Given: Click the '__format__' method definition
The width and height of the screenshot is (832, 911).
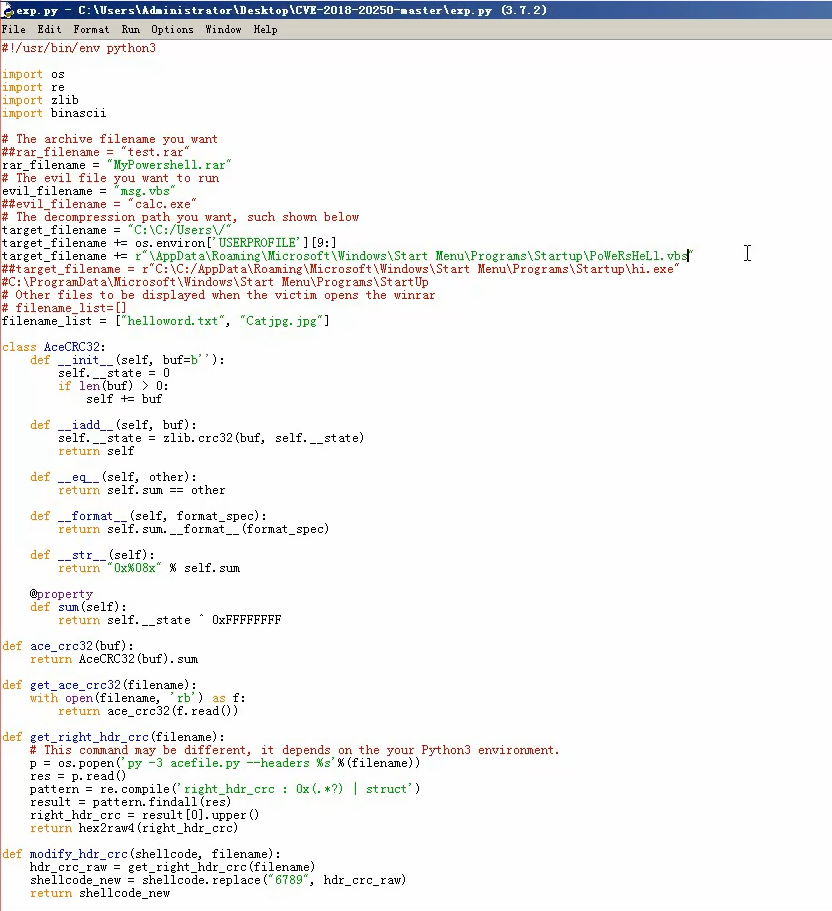Looking at the screenshot, I should pos(149,516).
